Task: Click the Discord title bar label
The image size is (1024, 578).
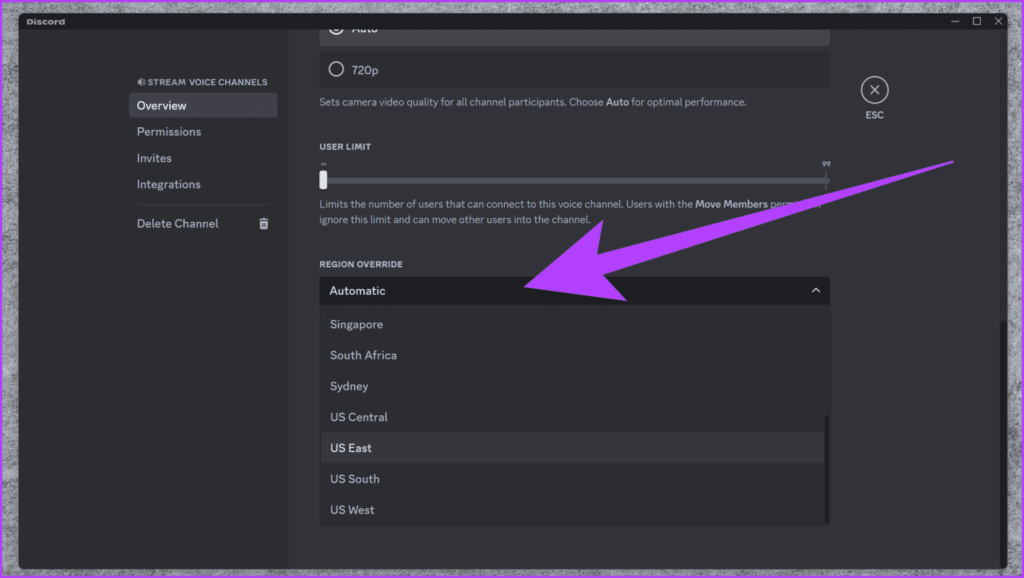Action: (x=45, y=21)
